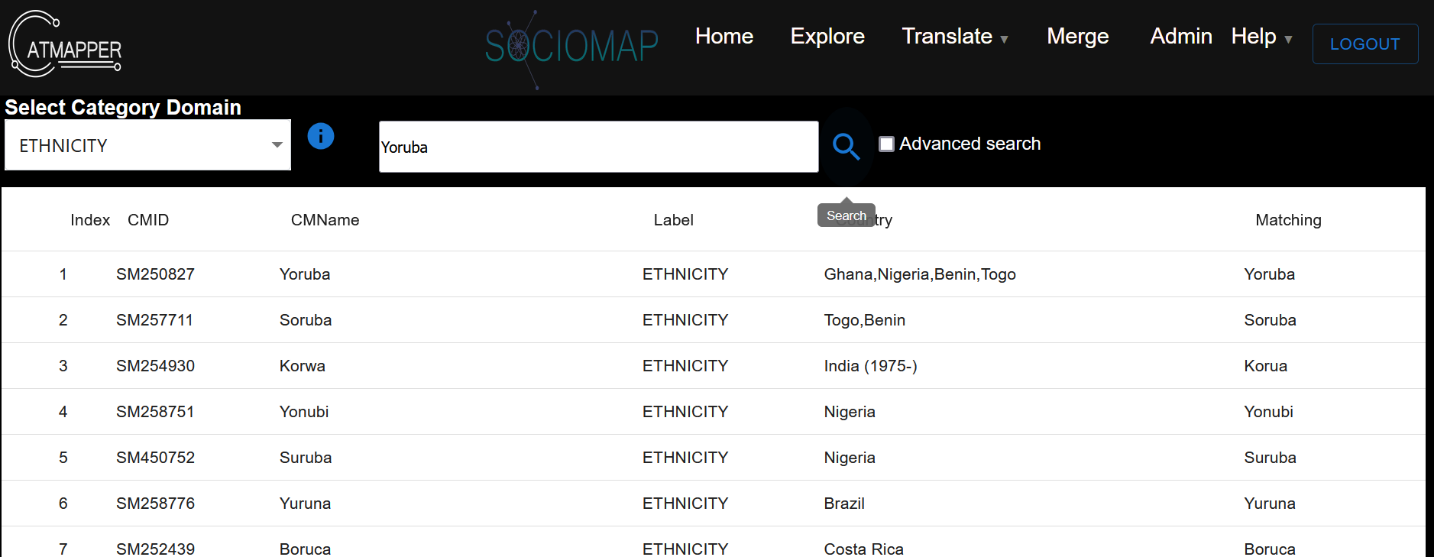Click the magnifying glass search icon

pyautogui.click(x=846, y=147)
